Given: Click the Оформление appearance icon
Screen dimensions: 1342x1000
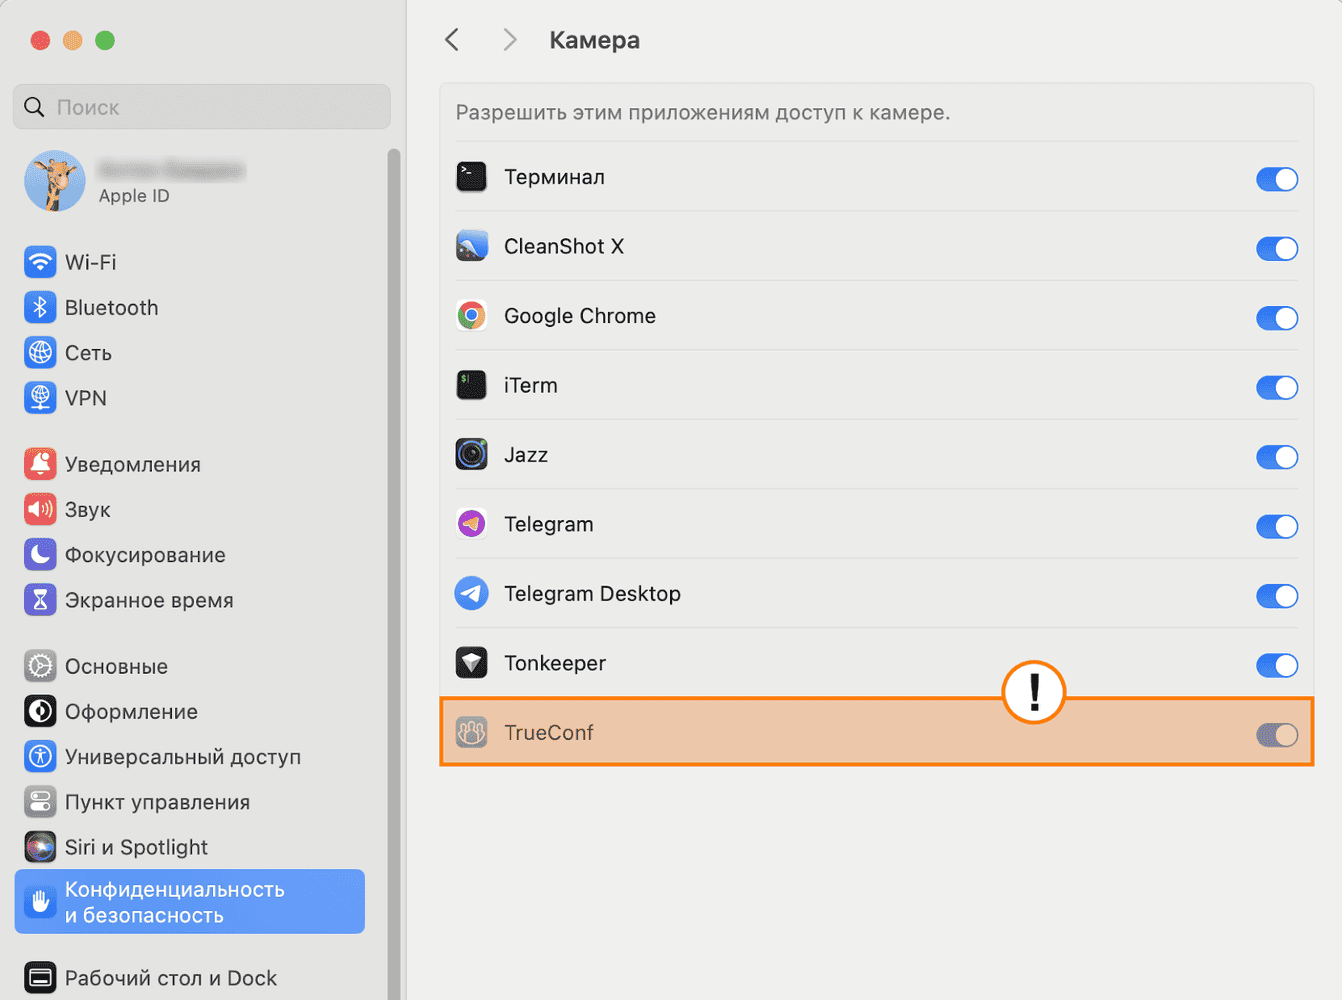Looking at the screenshot, I should click(x=40, y=711).
